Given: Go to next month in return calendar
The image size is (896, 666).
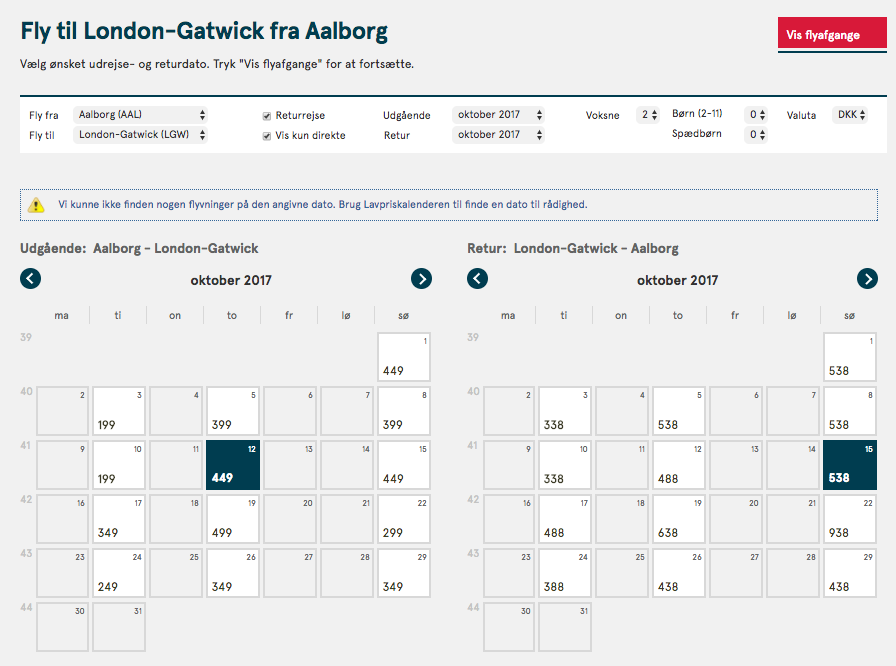Looking at the screenshot, I should pyautogui.click(x=867, y=279).
